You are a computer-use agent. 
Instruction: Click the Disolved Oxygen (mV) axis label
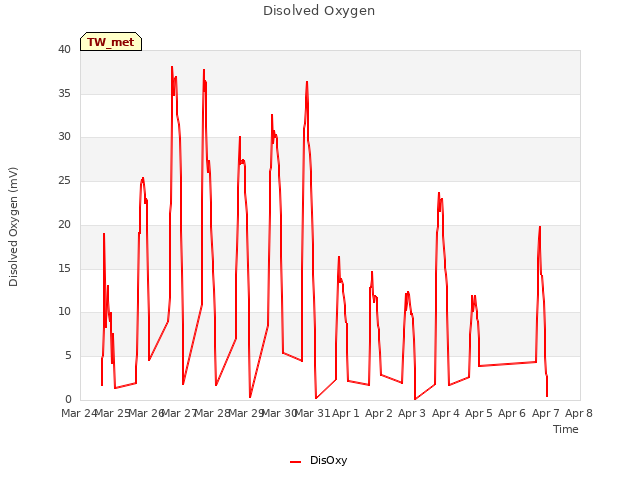[x=13, y=227]
